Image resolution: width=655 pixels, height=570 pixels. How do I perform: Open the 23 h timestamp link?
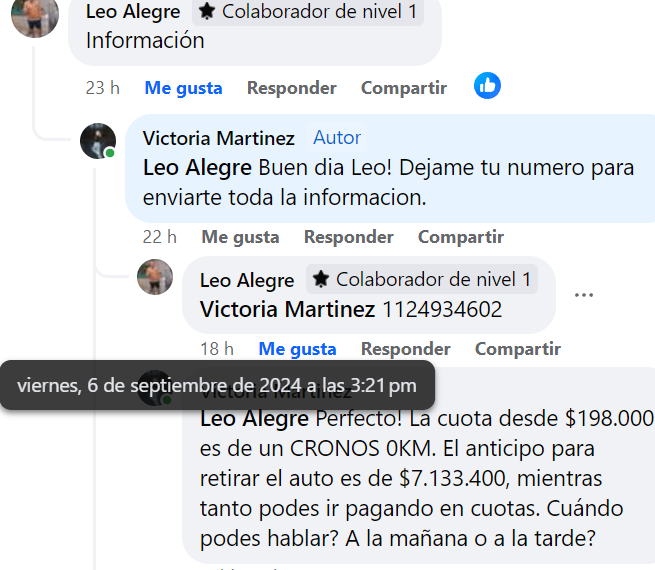pyautogui.click(x=102, y=88)
